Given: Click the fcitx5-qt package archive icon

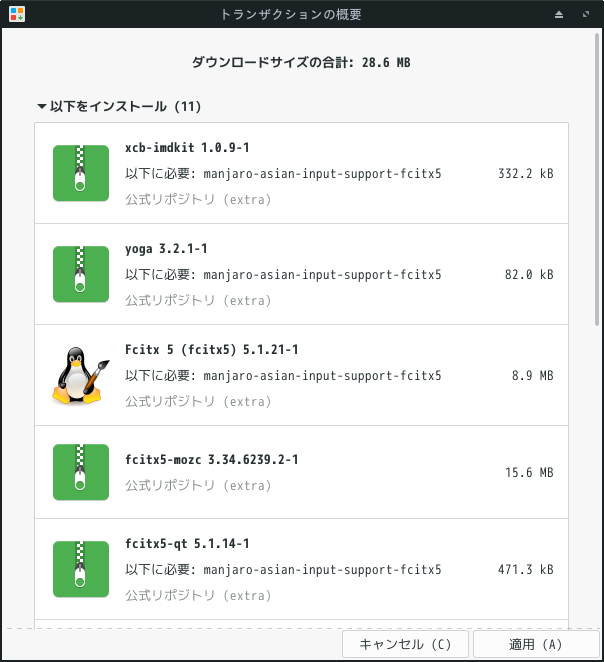Looking at the screenshot, I should [81, 569].
